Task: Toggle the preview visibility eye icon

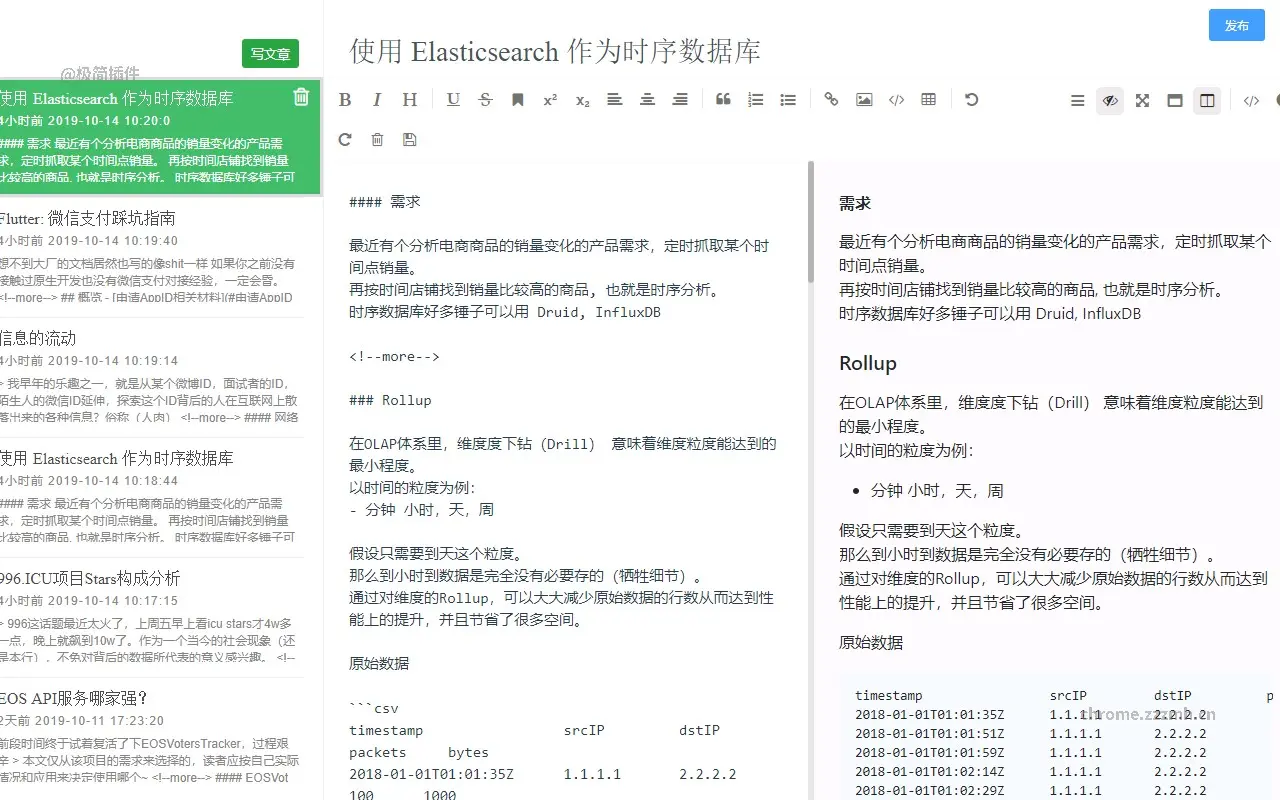Action: click(x=1109, y=100)
